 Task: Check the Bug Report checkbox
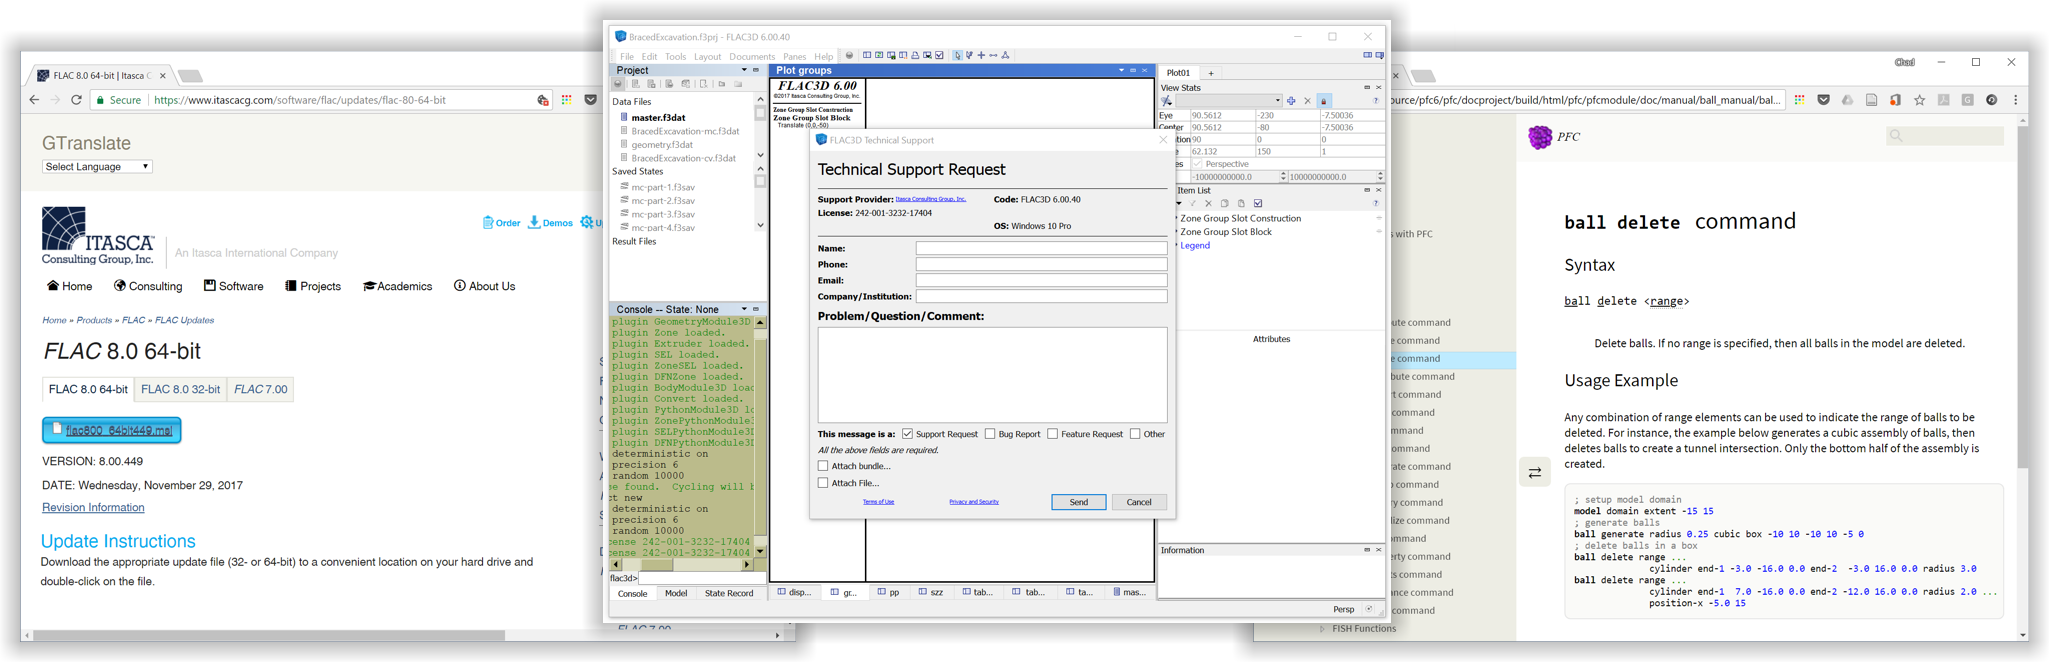(x=990, y=434)
